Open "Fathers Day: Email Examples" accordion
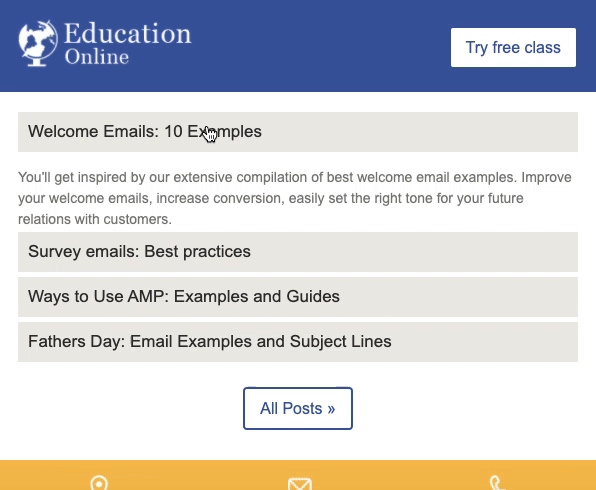The image size is (596, 490). click(x=298, y=341)
